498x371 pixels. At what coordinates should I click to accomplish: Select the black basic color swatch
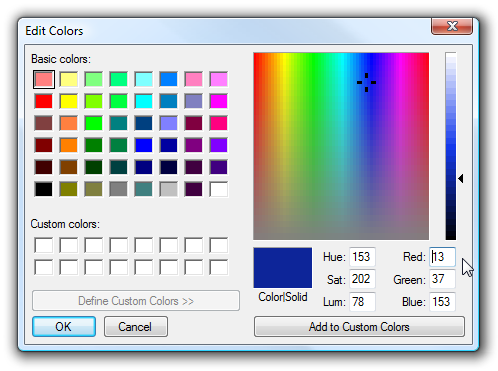coord(44,189)
